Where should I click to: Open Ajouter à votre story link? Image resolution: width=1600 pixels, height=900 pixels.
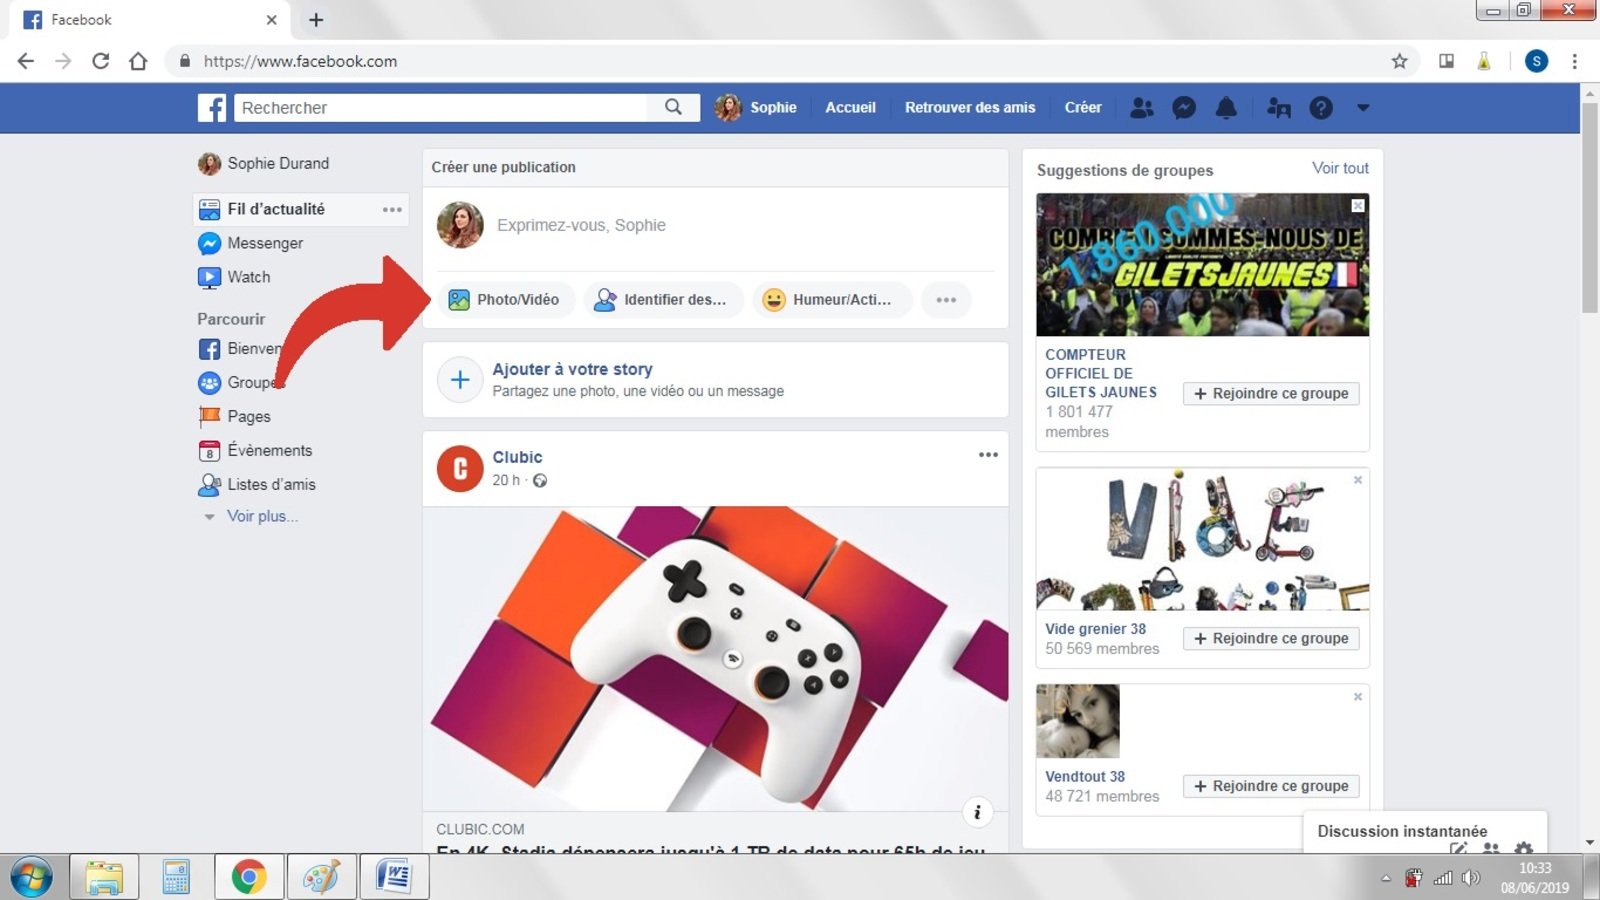572,369
